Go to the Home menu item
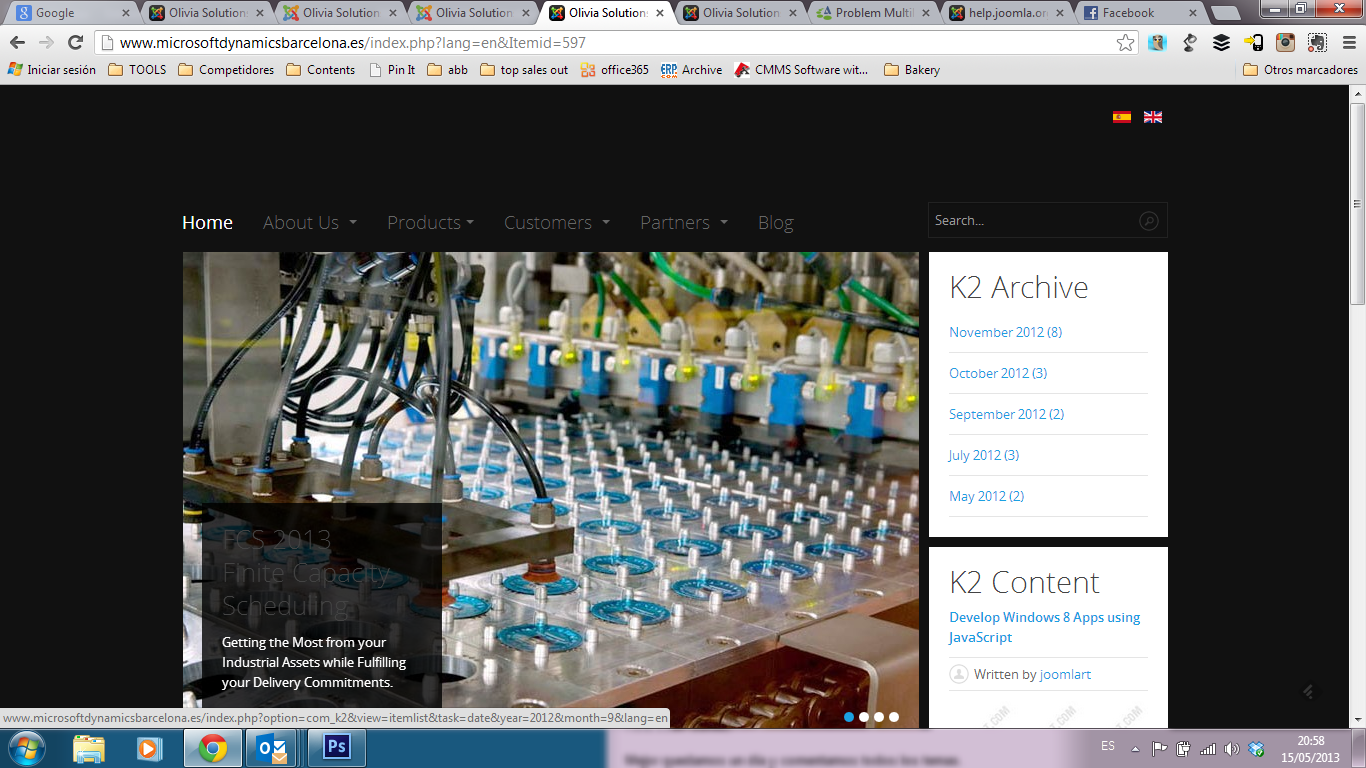This screenshot has width=1366, height=768. tap(207, 223)
